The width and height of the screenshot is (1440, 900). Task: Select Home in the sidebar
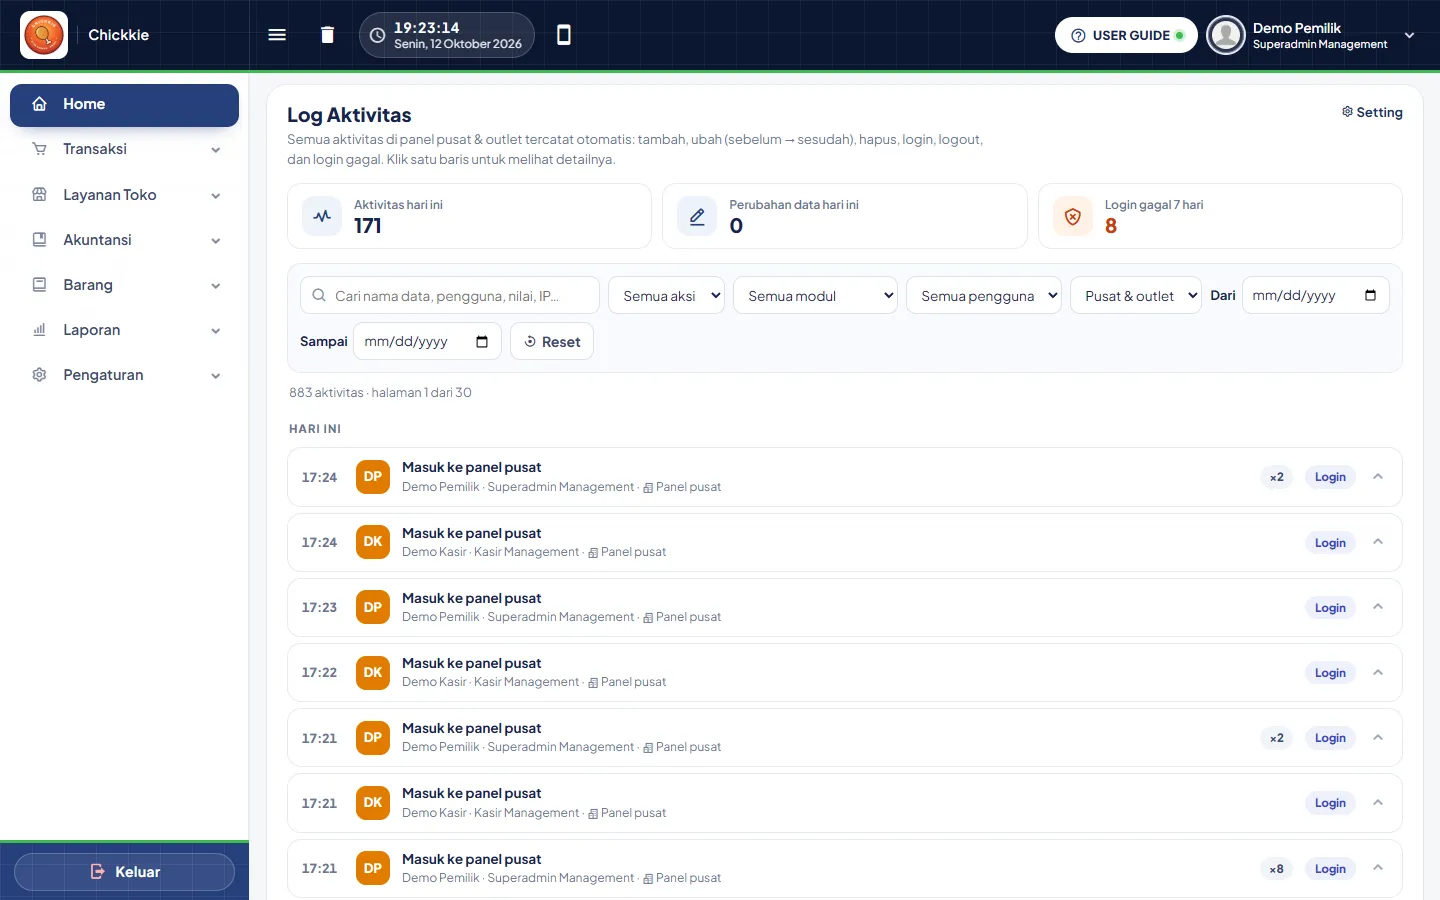[x=124, y=105]
